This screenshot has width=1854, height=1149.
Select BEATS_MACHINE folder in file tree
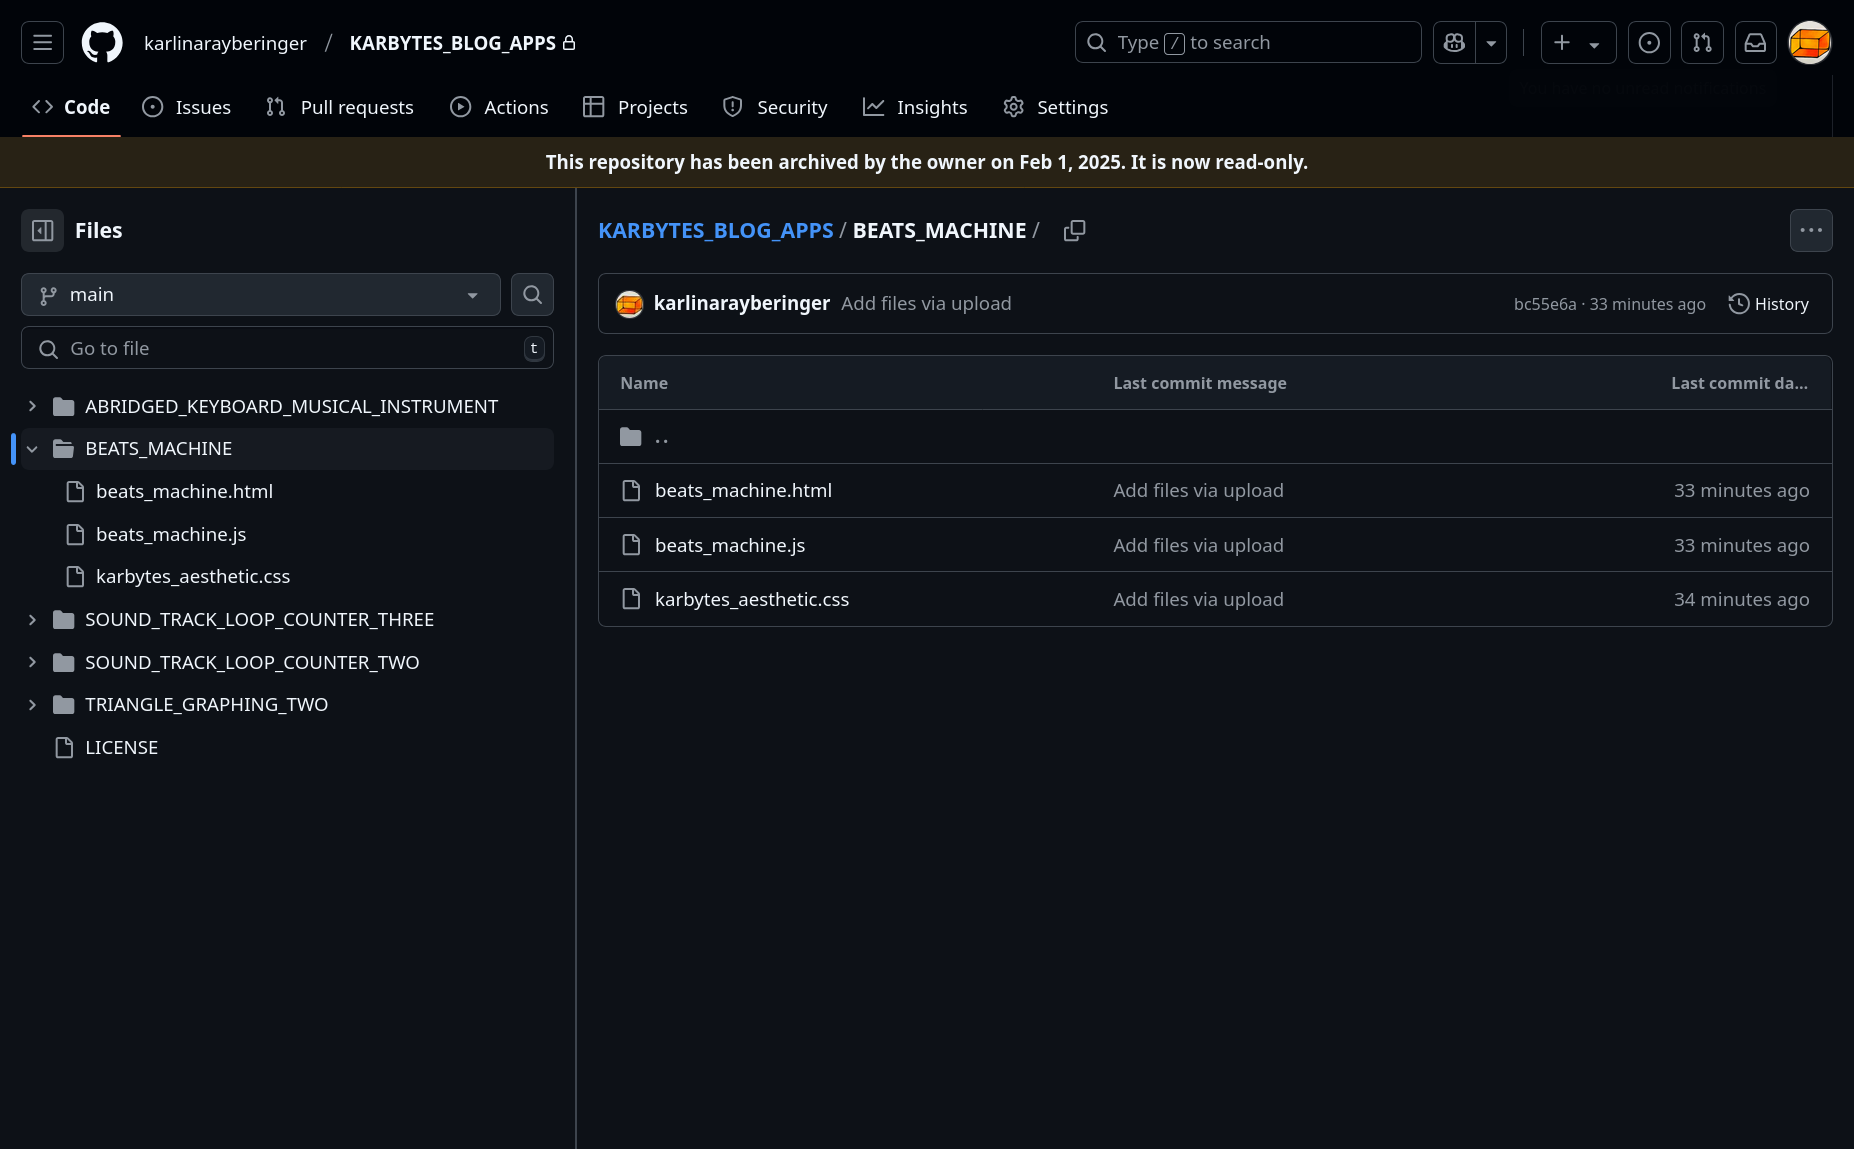158,449
